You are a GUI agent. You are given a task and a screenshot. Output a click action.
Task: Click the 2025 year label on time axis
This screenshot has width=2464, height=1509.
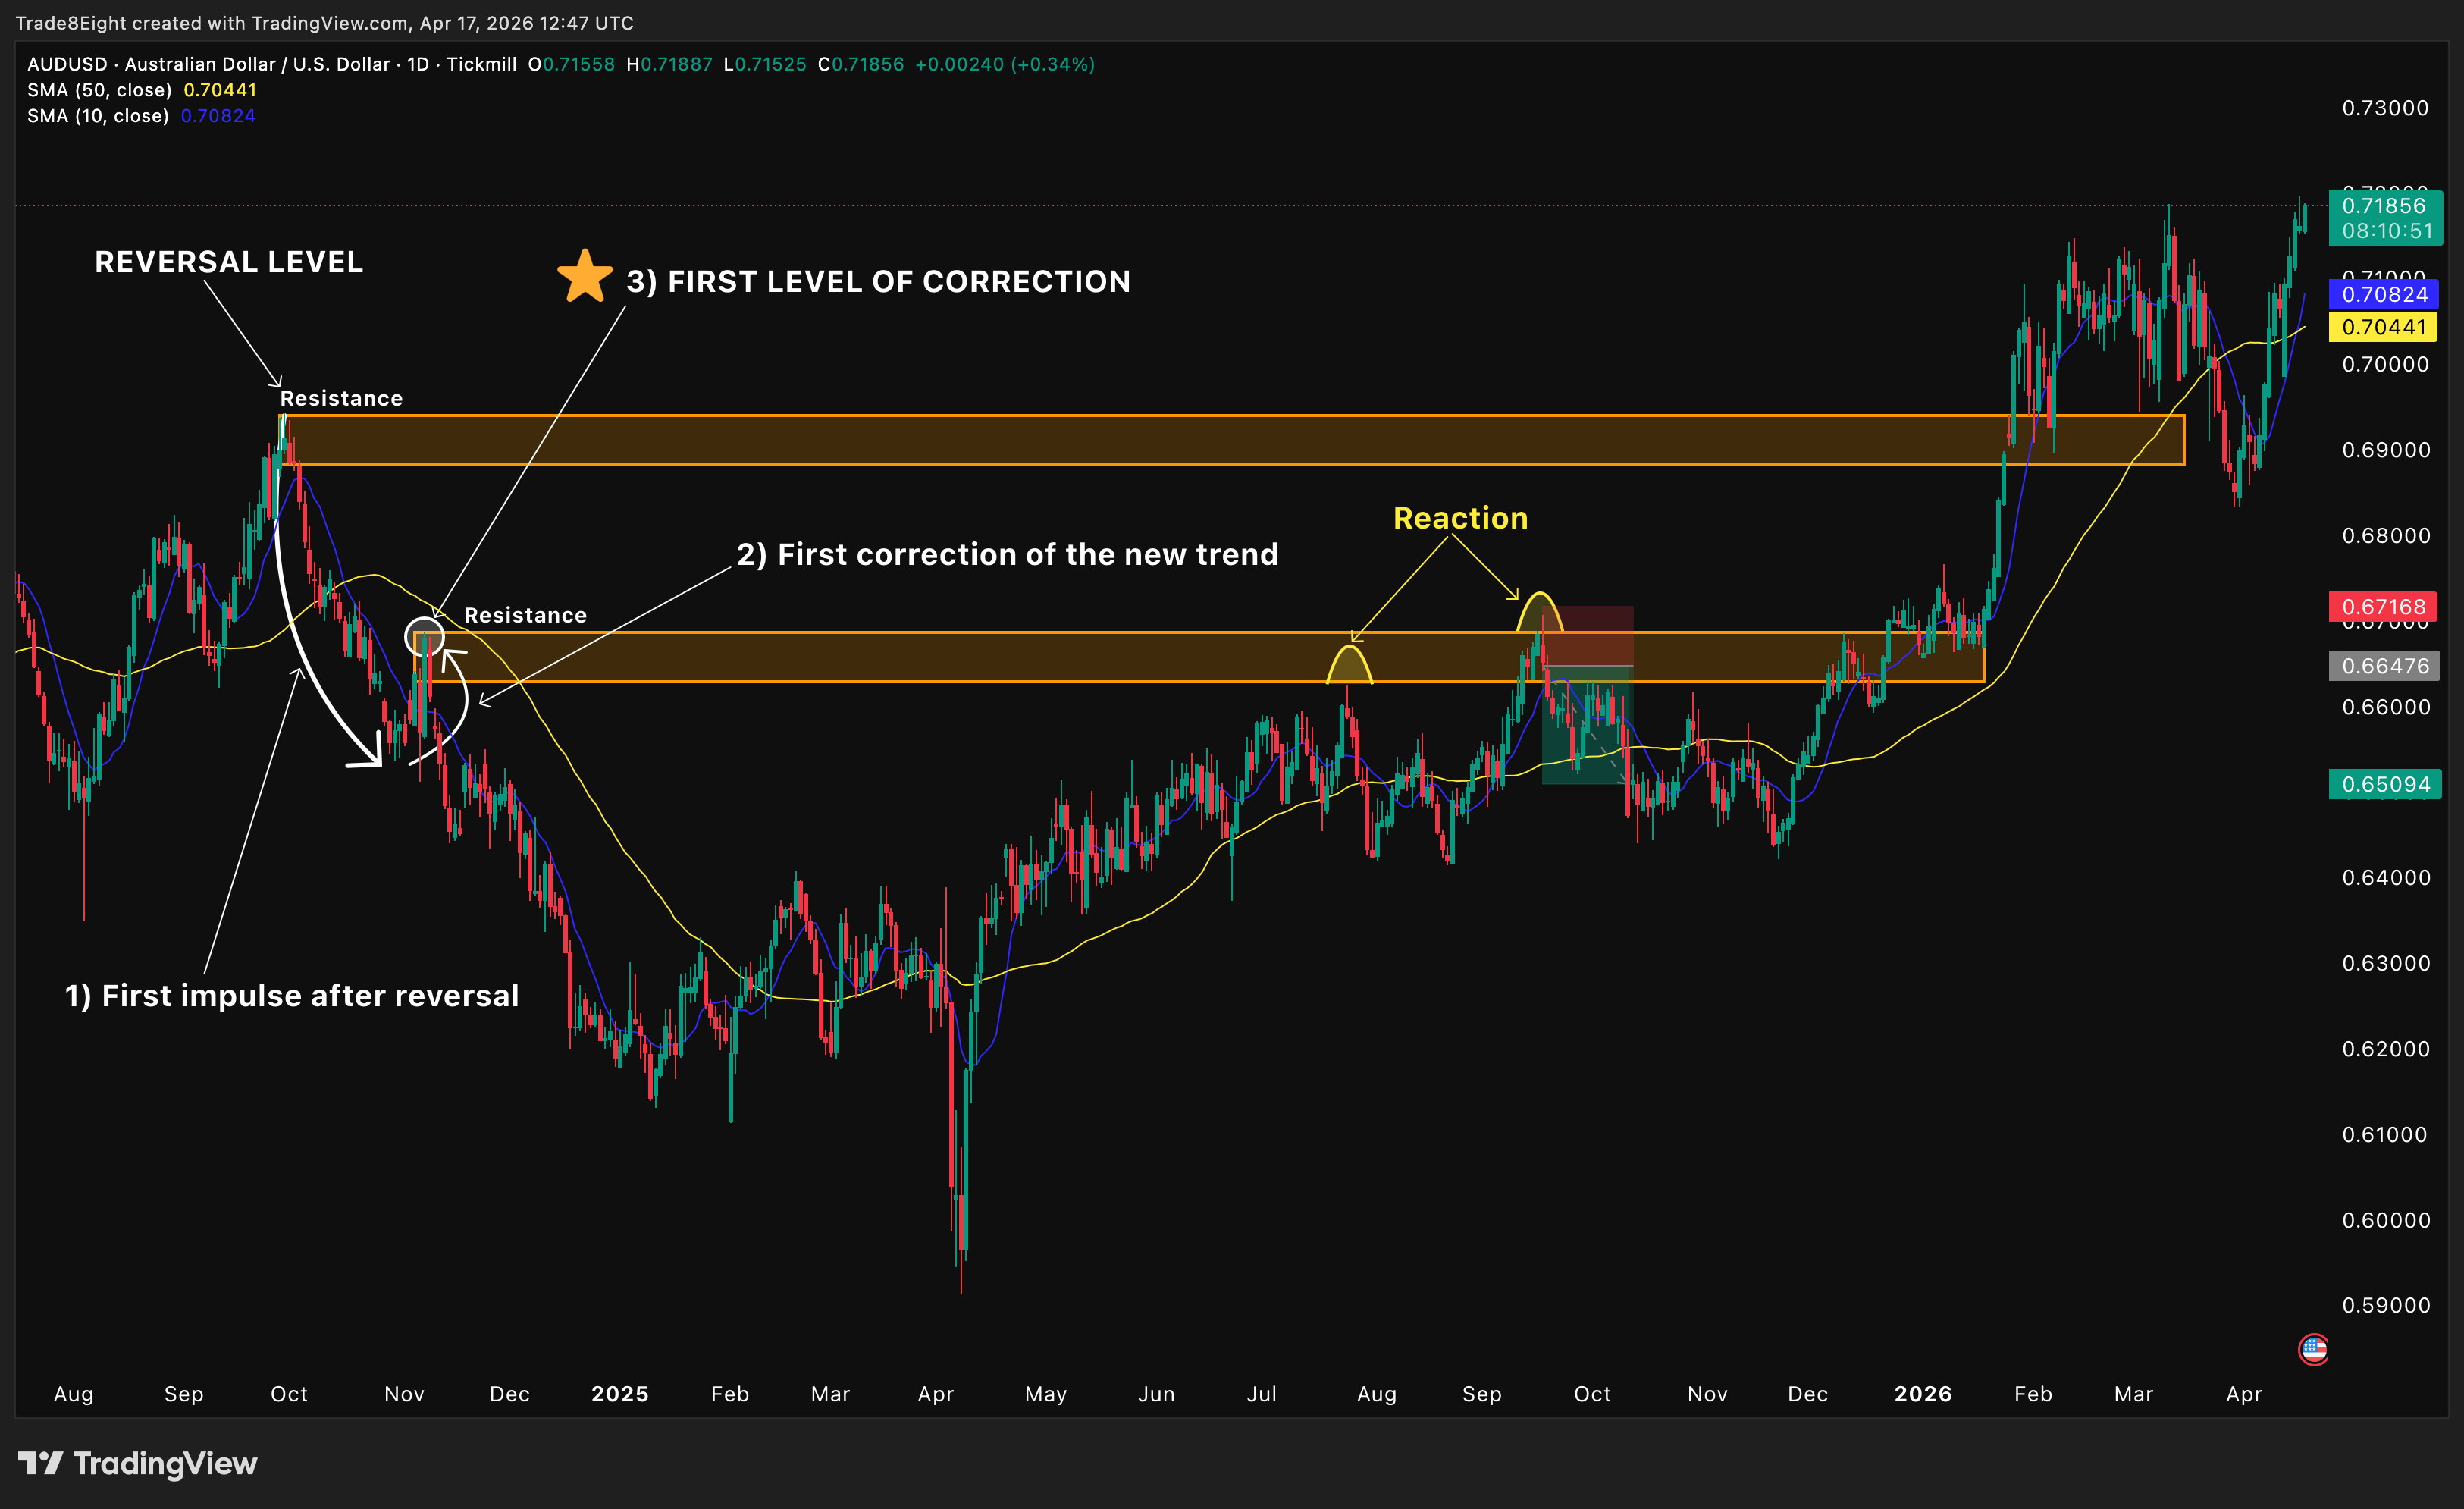click(x=620, y=1394)
